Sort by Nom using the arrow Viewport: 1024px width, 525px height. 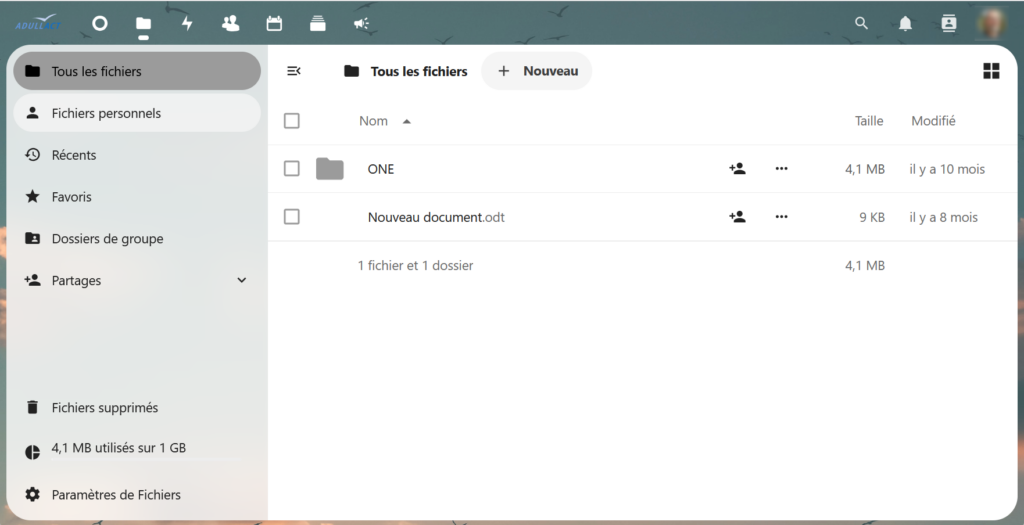tap(406, 121)
